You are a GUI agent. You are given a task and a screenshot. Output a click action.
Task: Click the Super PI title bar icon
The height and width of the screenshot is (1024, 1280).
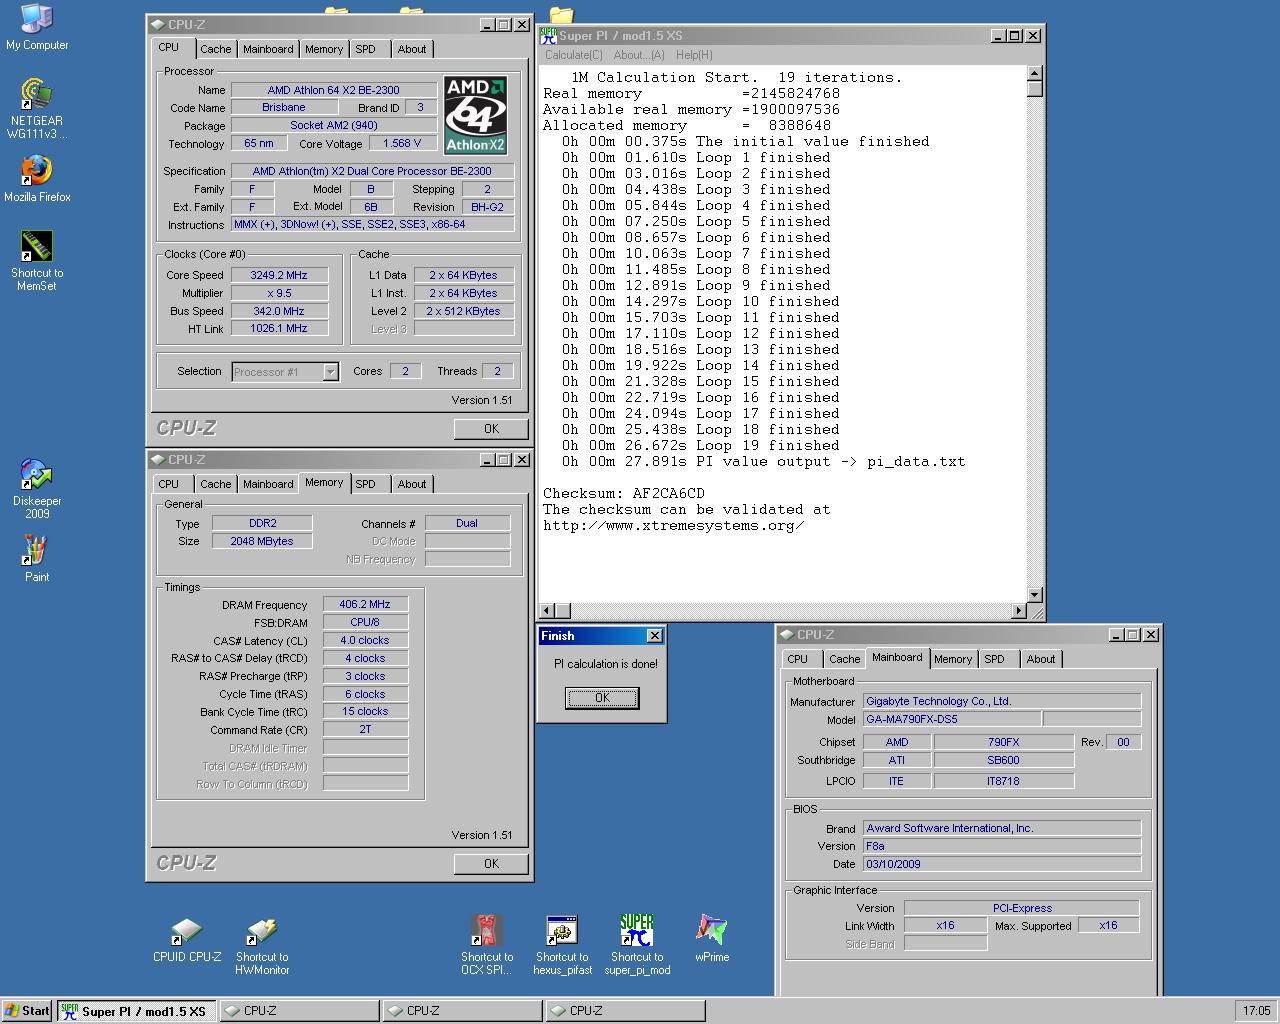(548, 35)
